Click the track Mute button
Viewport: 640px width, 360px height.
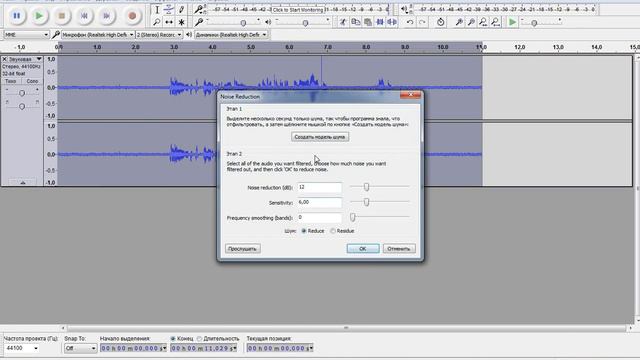point(11,81)
